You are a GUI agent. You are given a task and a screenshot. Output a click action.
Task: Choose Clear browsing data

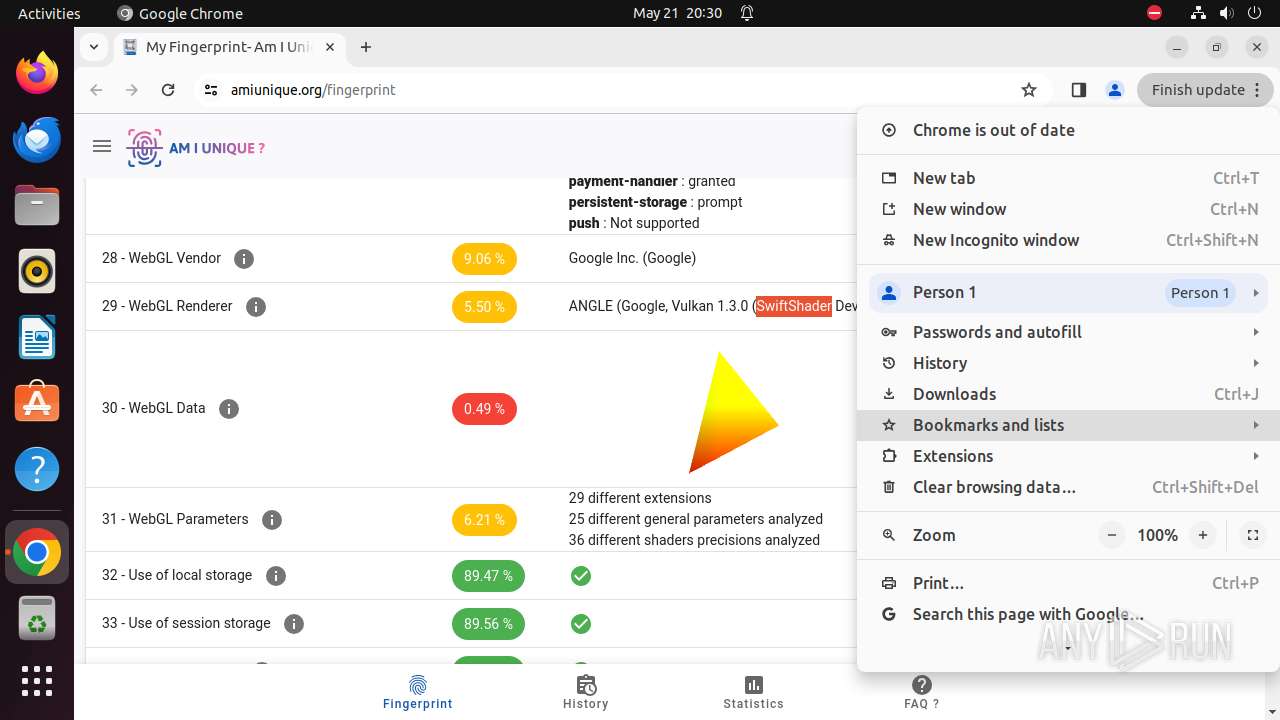click(x=1068, y=487)
